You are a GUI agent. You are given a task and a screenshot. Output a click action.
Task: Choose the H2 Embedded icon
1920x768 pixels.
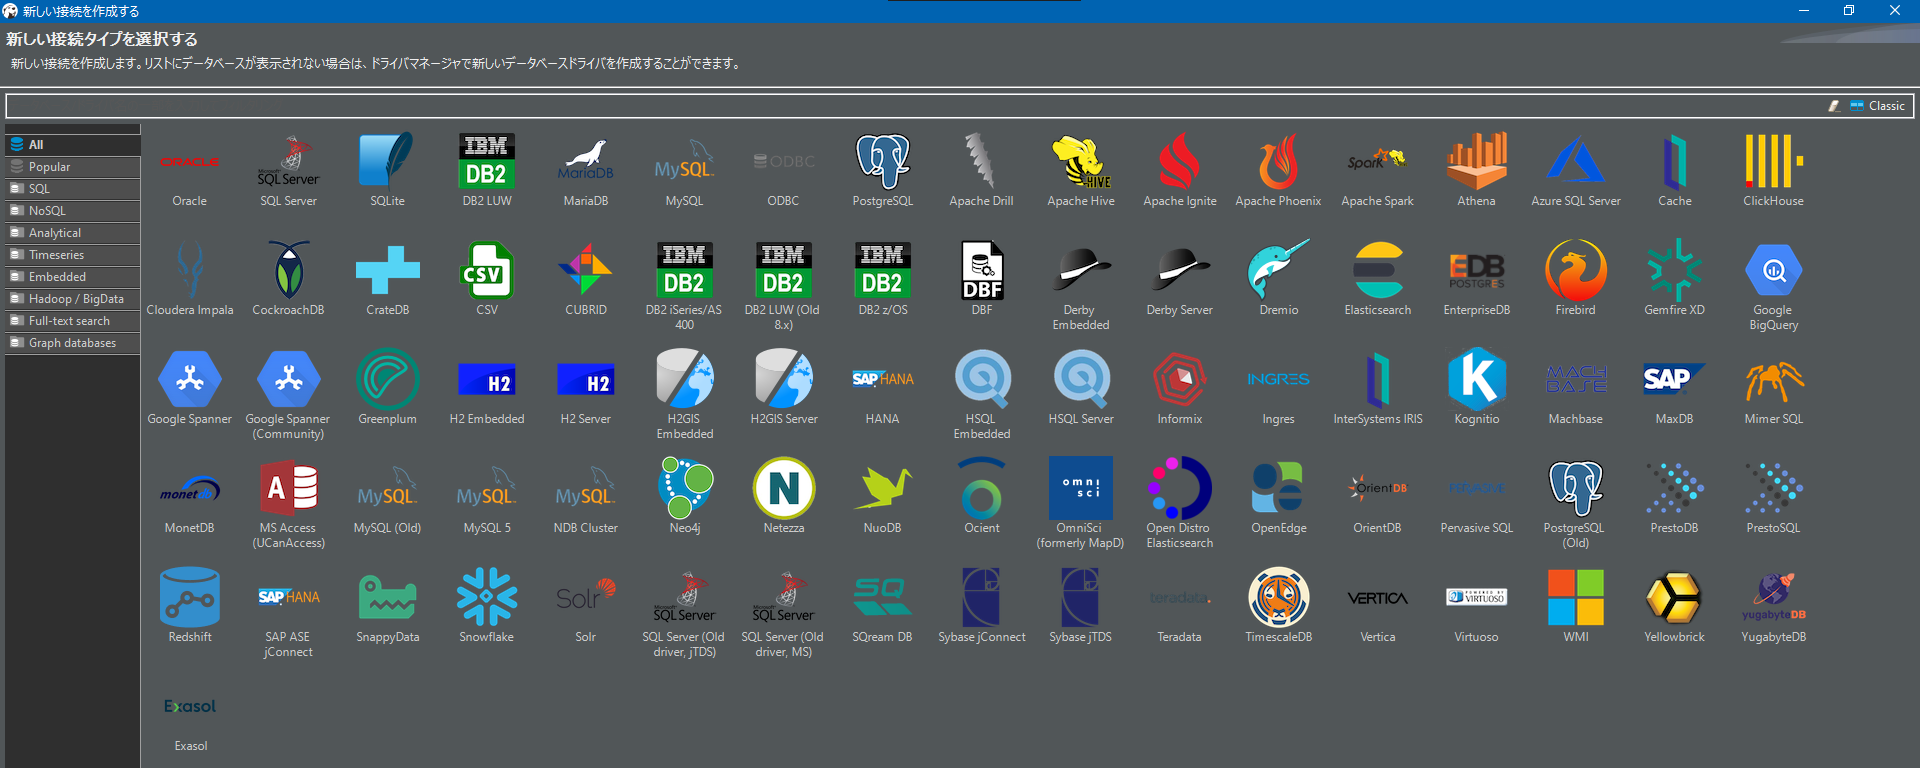click(486, 380)
